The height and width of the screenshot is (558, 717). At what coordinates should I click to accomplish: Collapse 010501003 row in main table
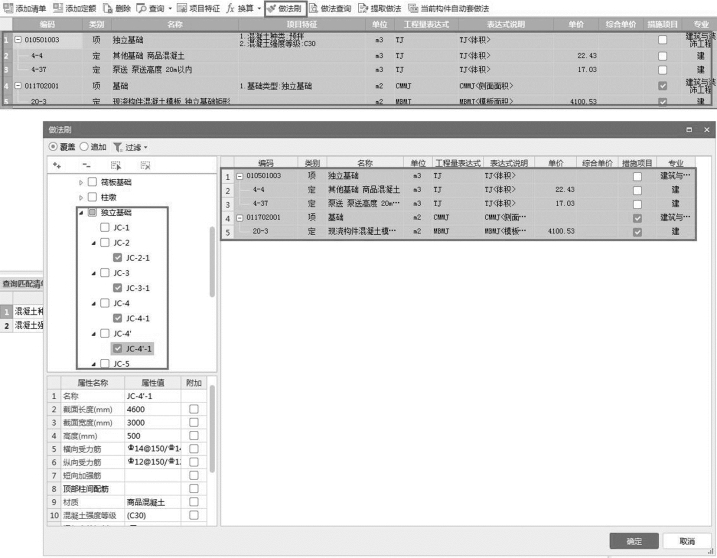coord(18,40)
